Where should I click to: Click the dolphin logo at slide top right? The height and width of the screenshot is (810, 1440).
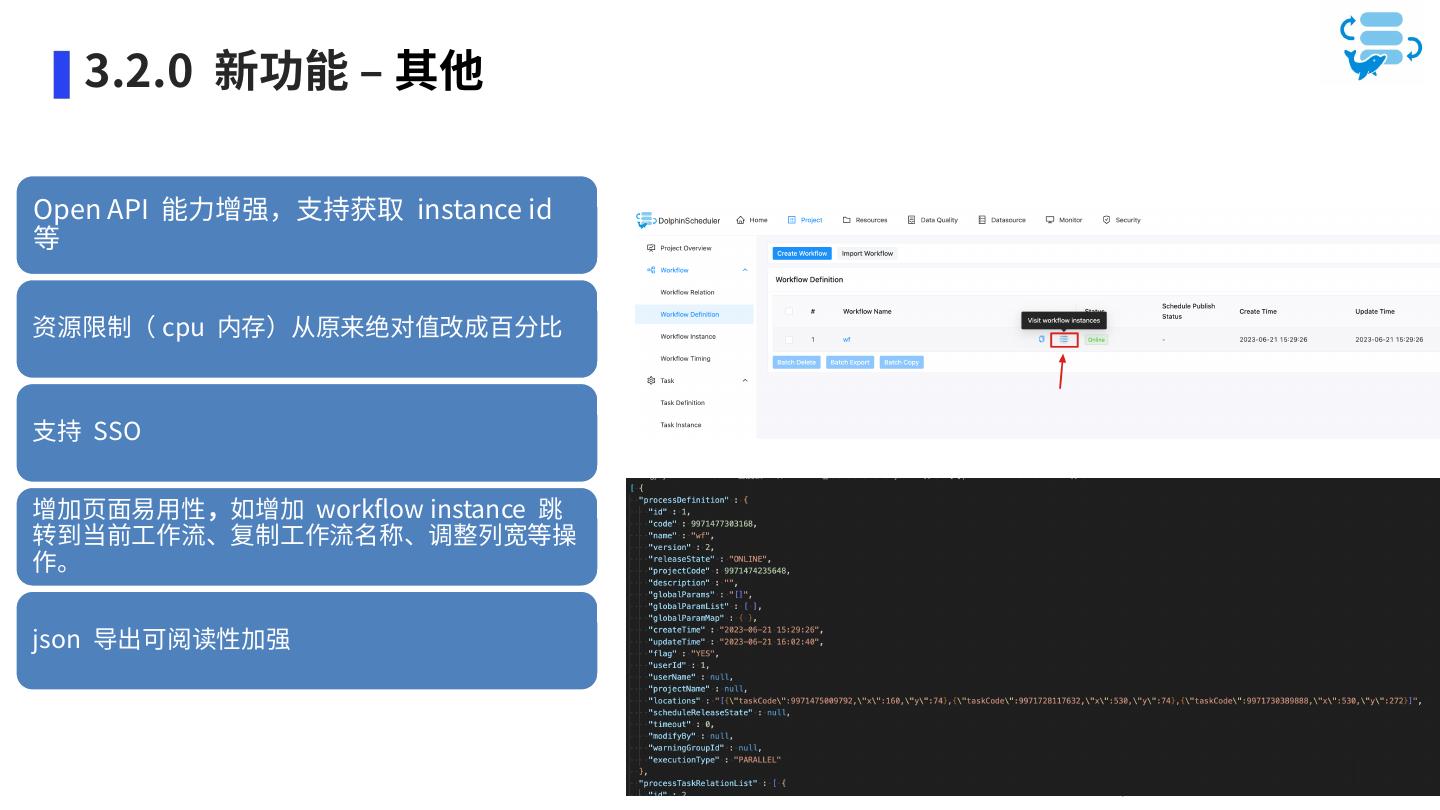point(1381,45)
